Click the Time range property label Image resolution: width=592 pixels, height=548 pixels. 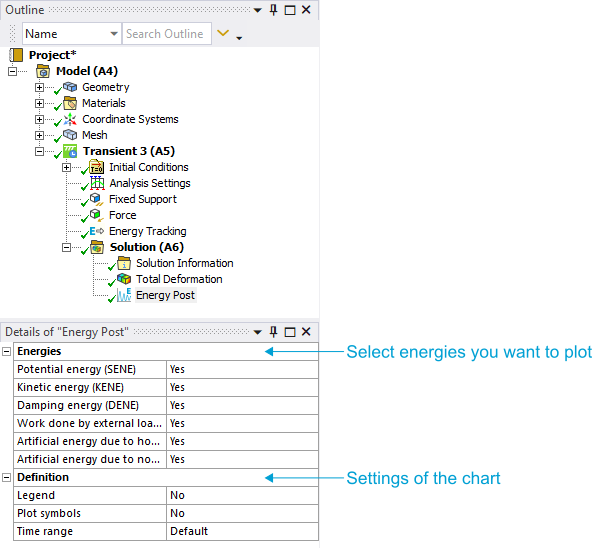45,531
